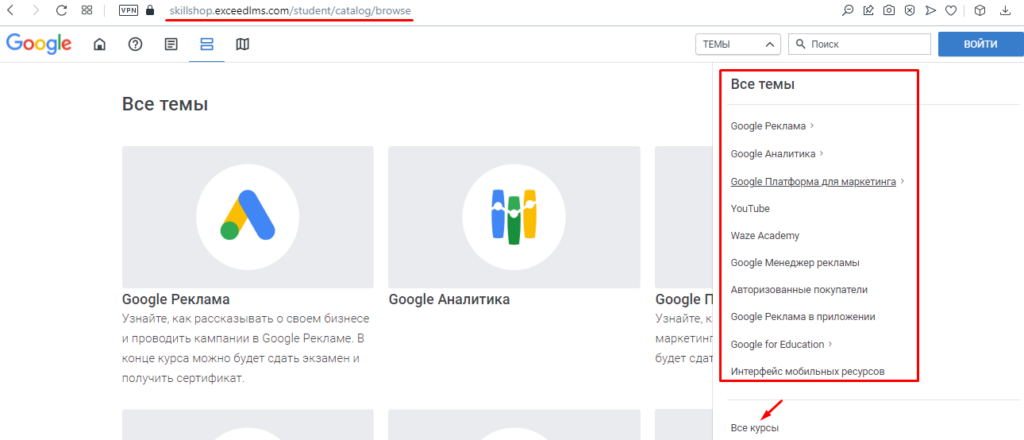Open the Opera snapshot camera icon
This screenshot has height=440, width=1024.
890,11
